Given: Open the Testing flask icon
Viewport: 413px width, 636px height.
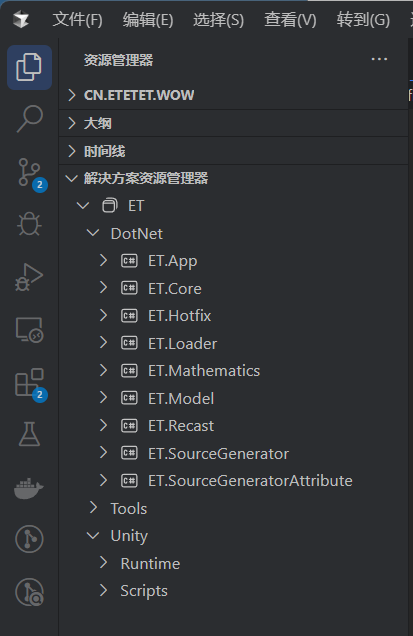Looking at the screenshot, I should (x=29, y=434).
